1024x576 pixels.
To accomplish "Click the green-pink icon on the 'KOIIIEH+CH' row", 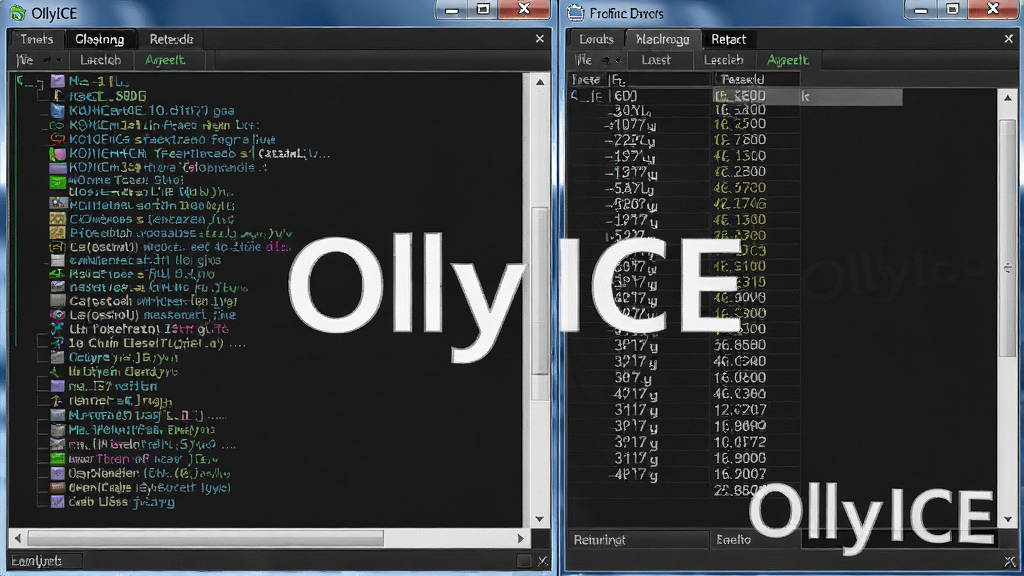I will pyautogui.click(x=57, y=154).
